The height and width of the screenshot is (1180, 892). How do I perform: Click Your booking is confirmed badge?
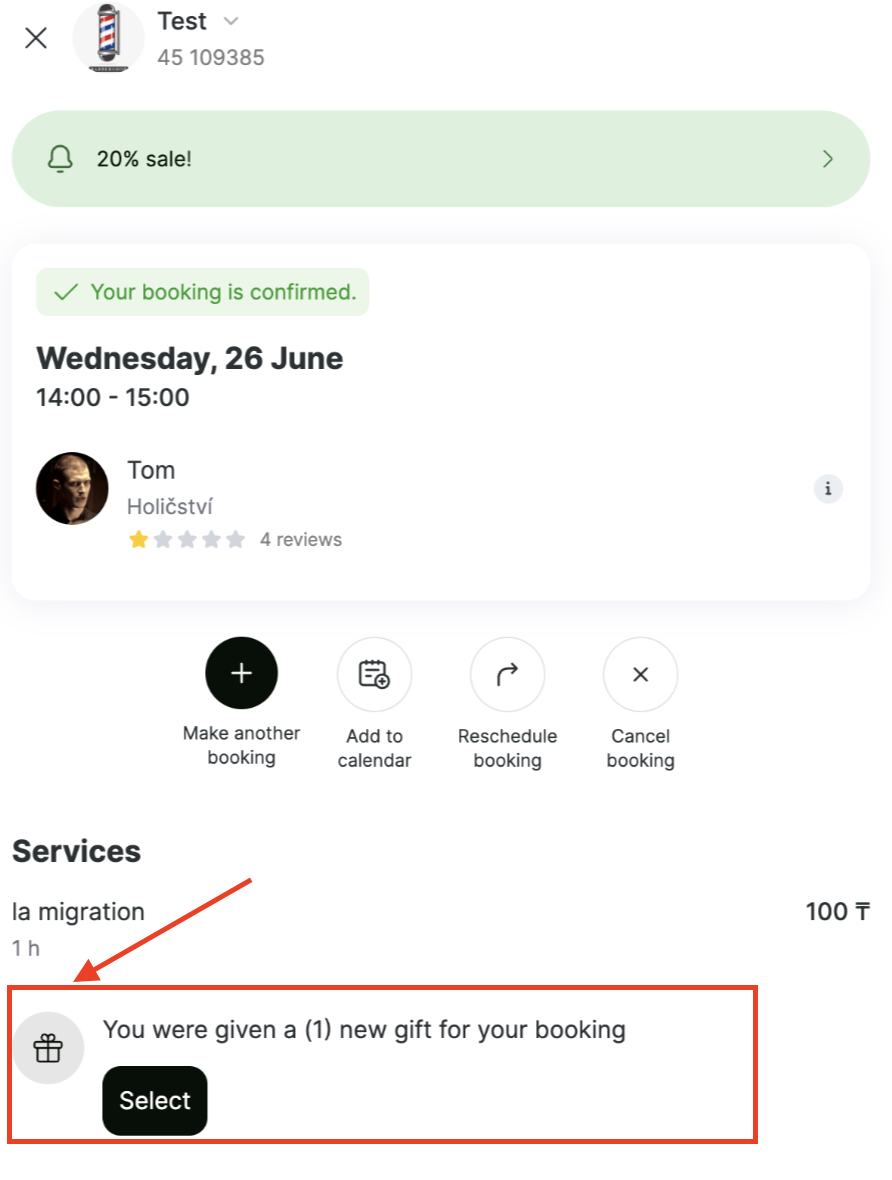coord(202,292)
